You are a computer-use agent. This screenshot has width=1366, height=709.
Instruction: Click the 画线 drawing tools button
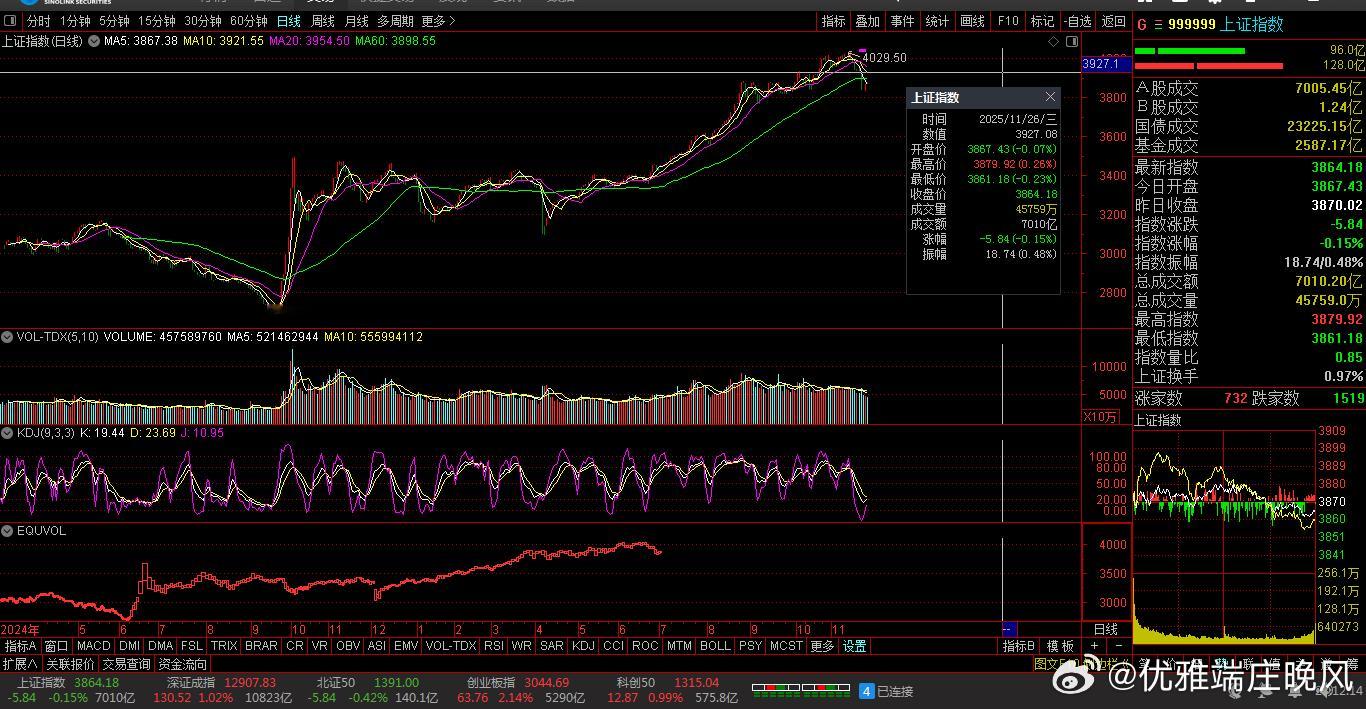pos(972,21)
